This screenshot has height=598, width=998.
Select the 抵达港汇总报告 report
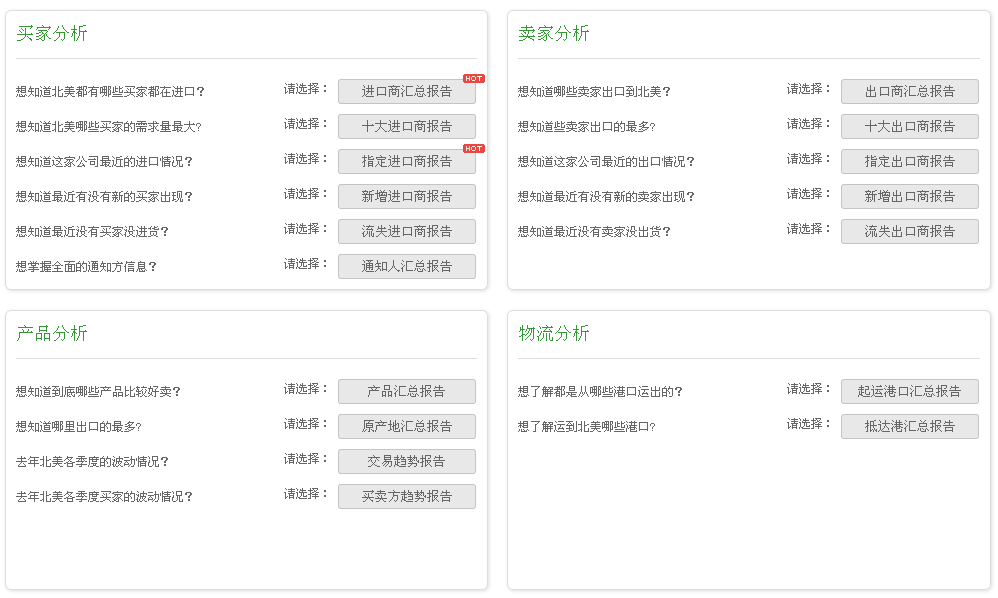(x=910, y=426)
